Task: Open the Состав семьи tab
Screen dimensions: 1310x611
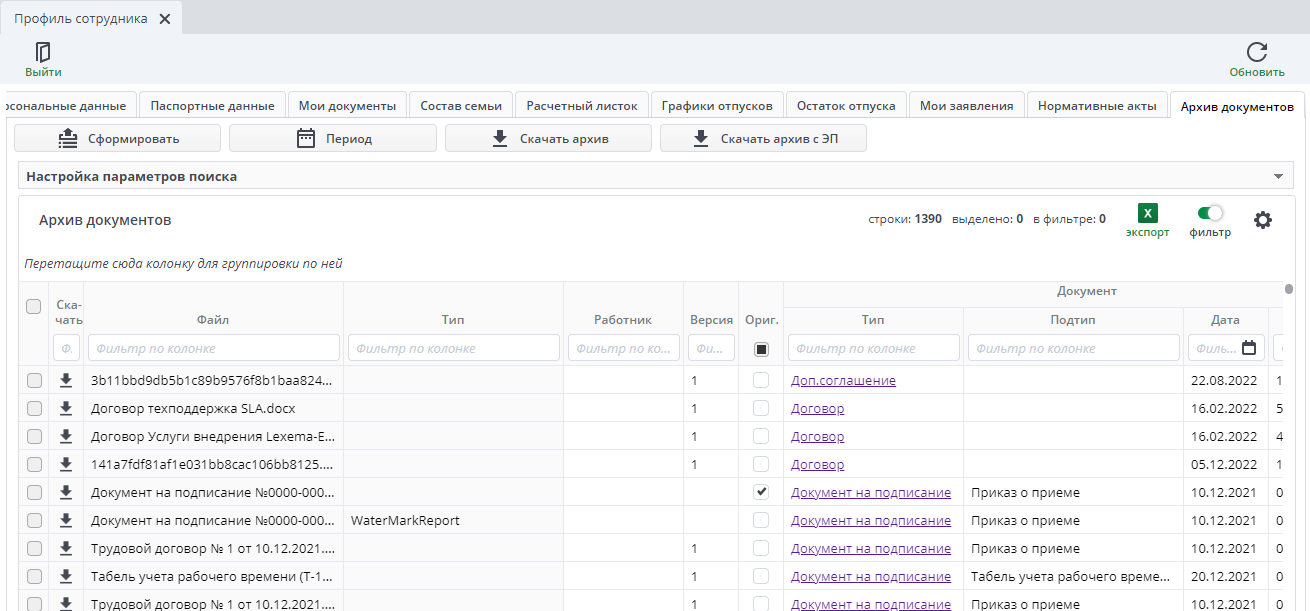Action: coord(461,105)
